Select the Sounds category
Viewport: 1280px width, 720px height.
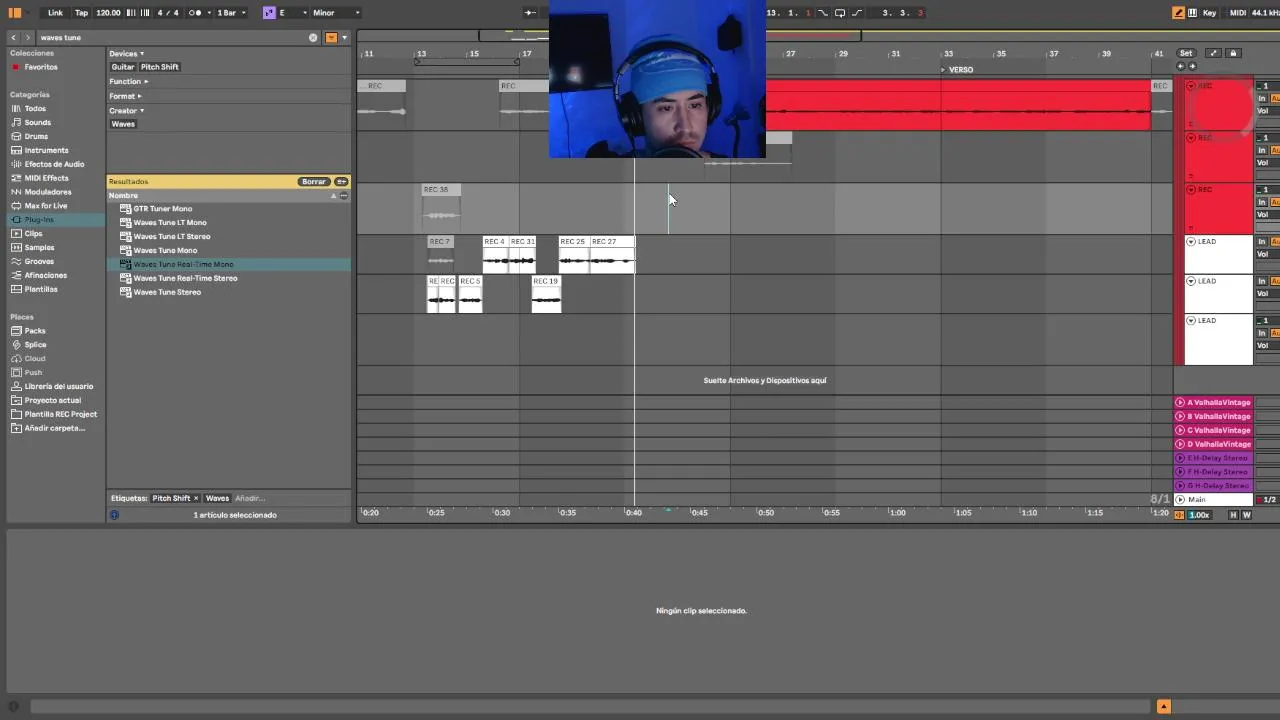[37, 122]
